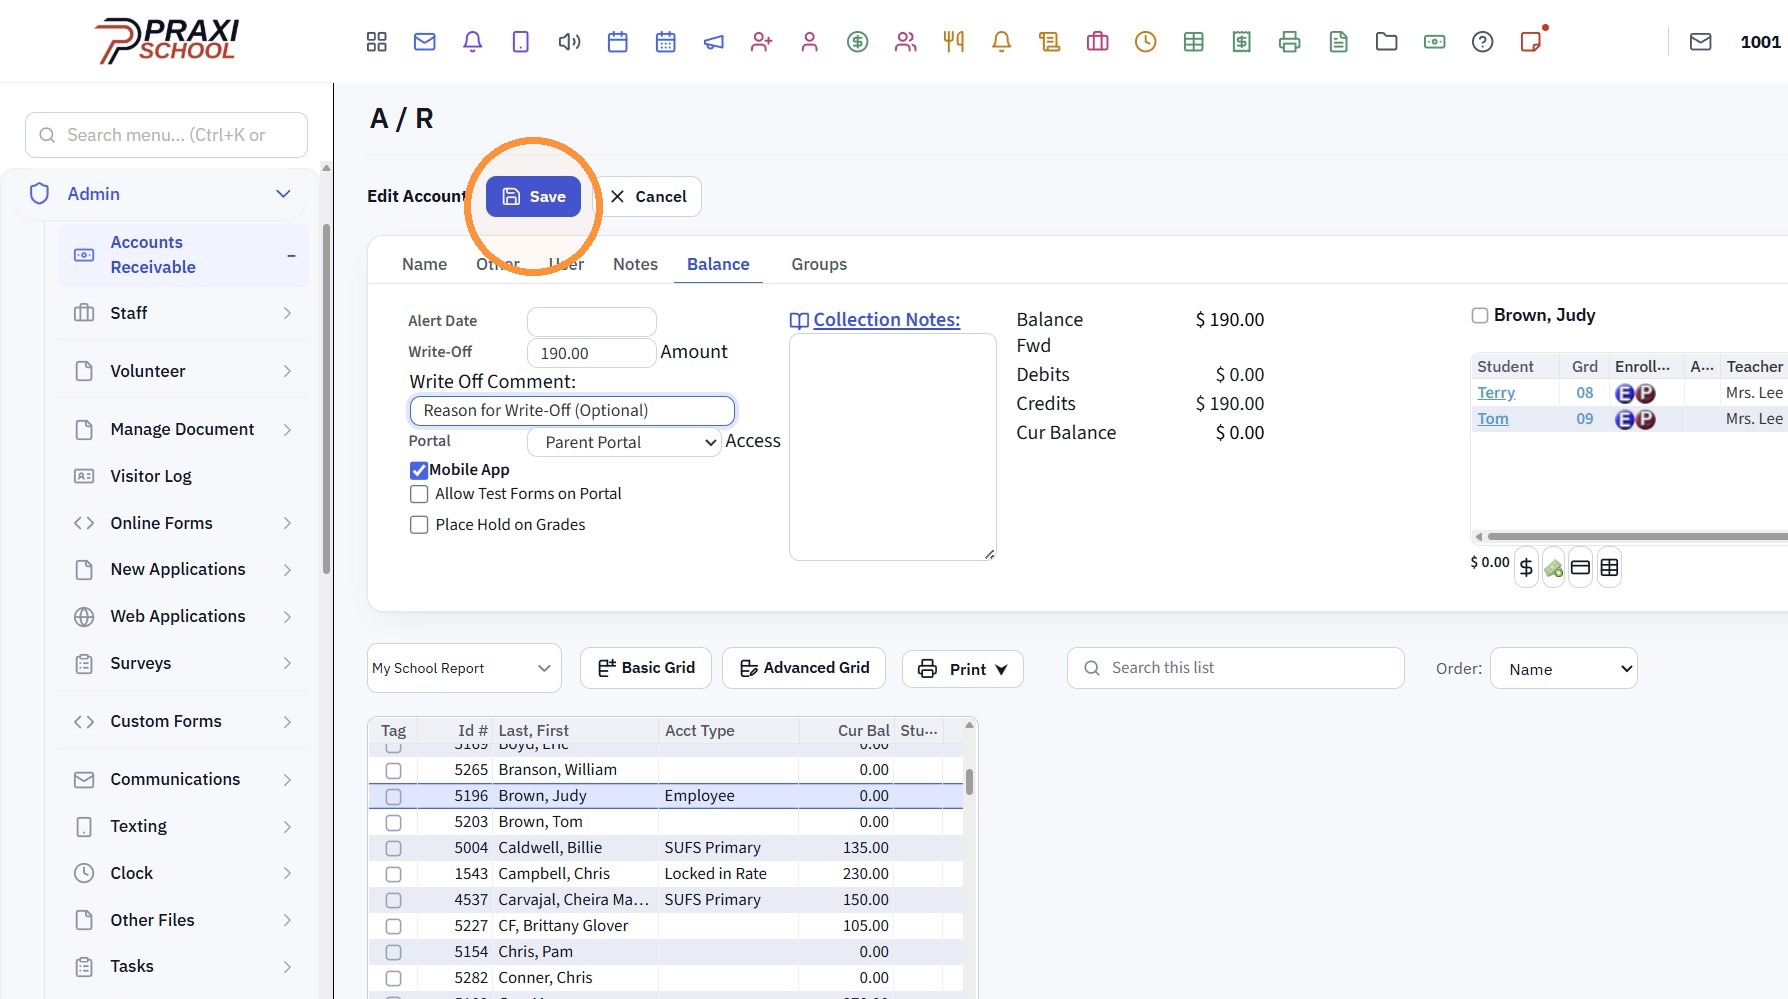Open the Order Name dropdown
The width and height of the screenshot is (1788, 999).
coord(1564,669)
